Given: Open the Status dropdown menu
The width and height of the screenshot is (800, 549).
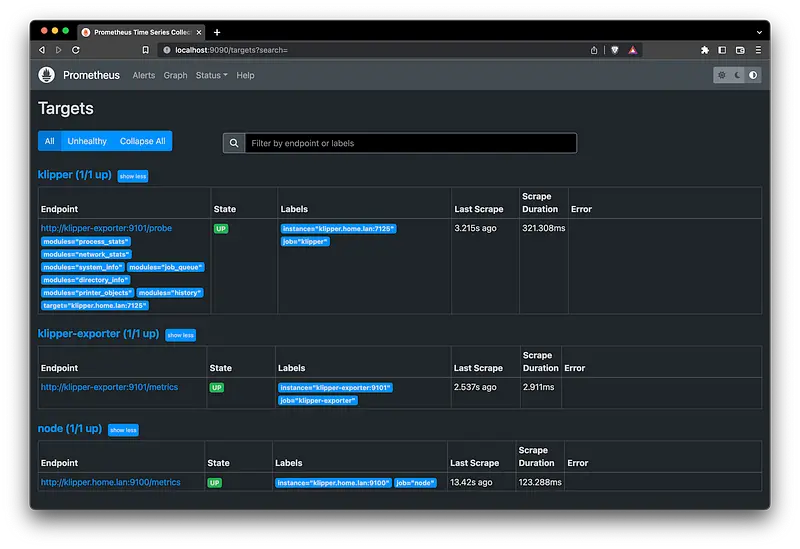Looking at the screenshot, I should (x=211, y=75).
